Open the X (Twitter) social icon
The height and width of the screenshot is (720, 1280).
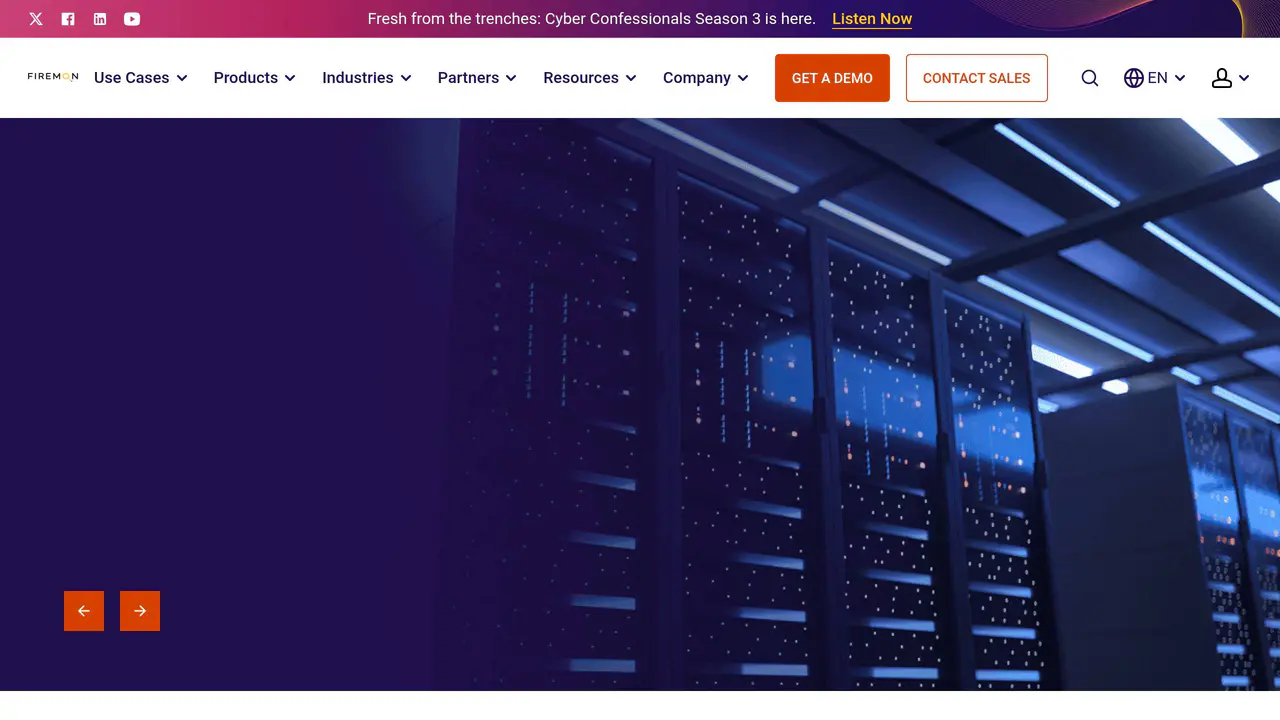36,19
